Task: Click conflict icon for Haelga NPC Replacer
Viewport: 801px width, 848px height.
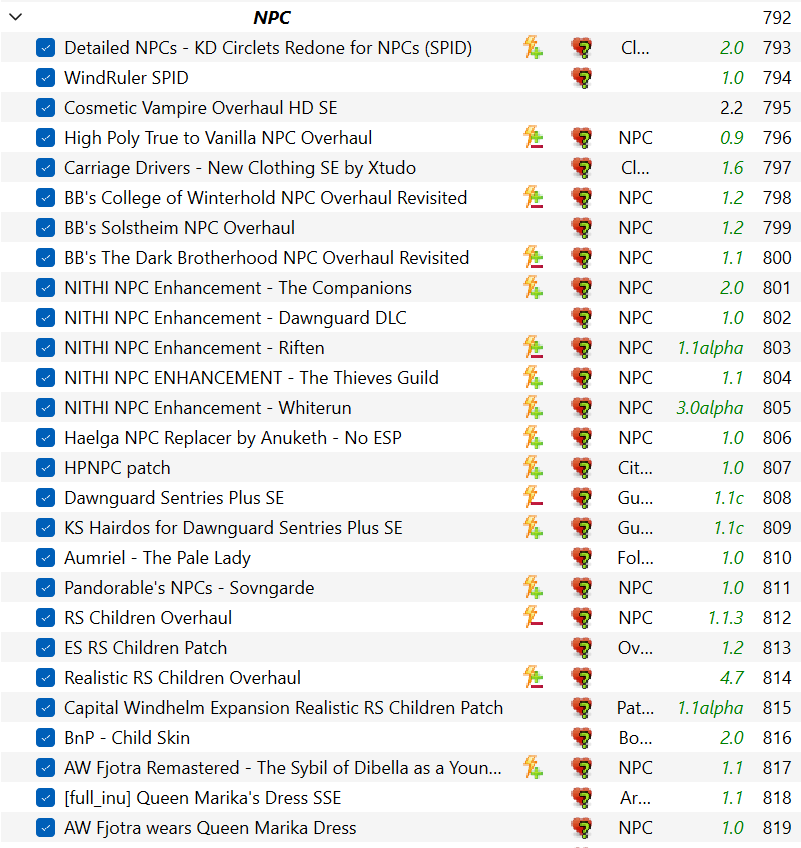Action: tap(533, 438)
